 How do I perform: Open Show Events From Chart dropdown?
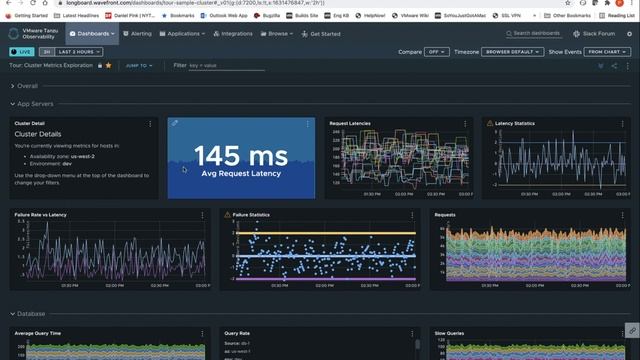[607, 52]
